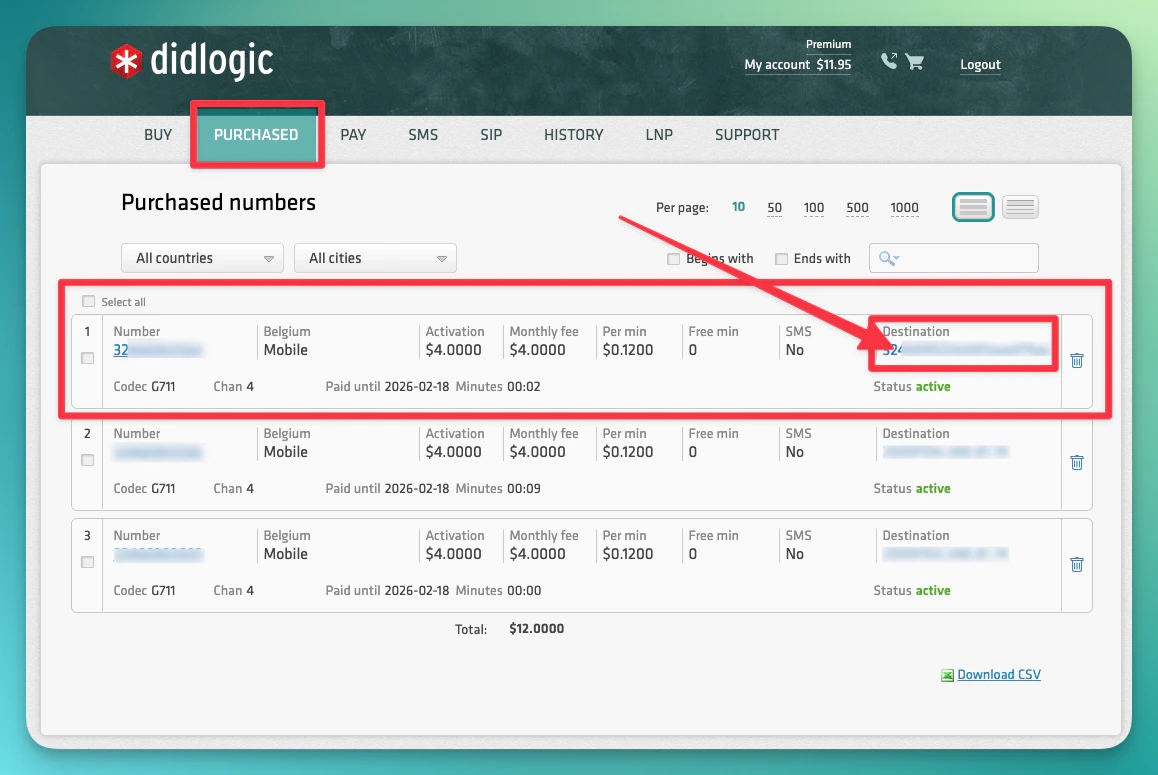This screenshot has width=1158, height=775.
Task: Select the compact list view icon
Action: click(x=1020, y=207)
